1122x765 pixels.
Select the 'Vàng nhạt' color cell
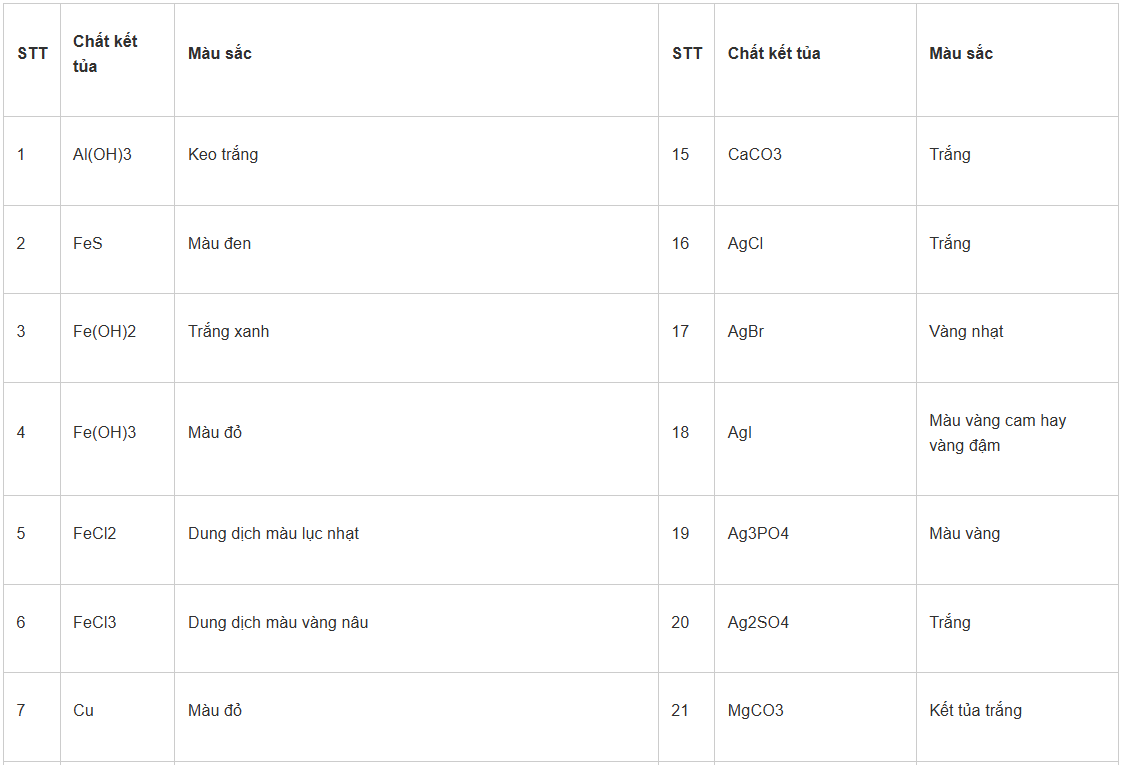click(966, 332)
